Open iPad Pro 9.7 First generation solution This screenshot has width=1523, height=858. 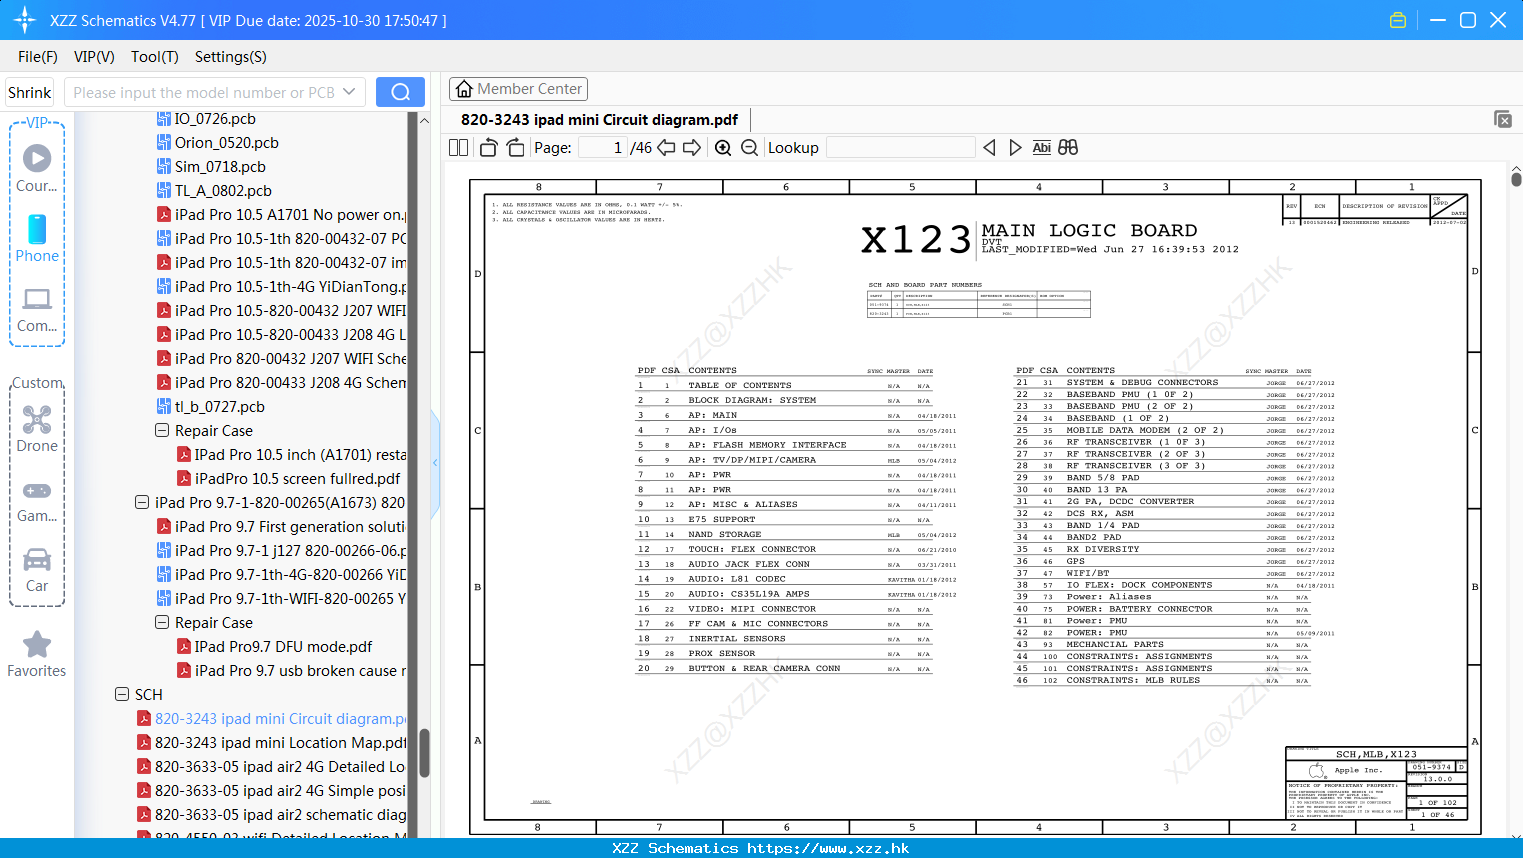click(282, 527)
